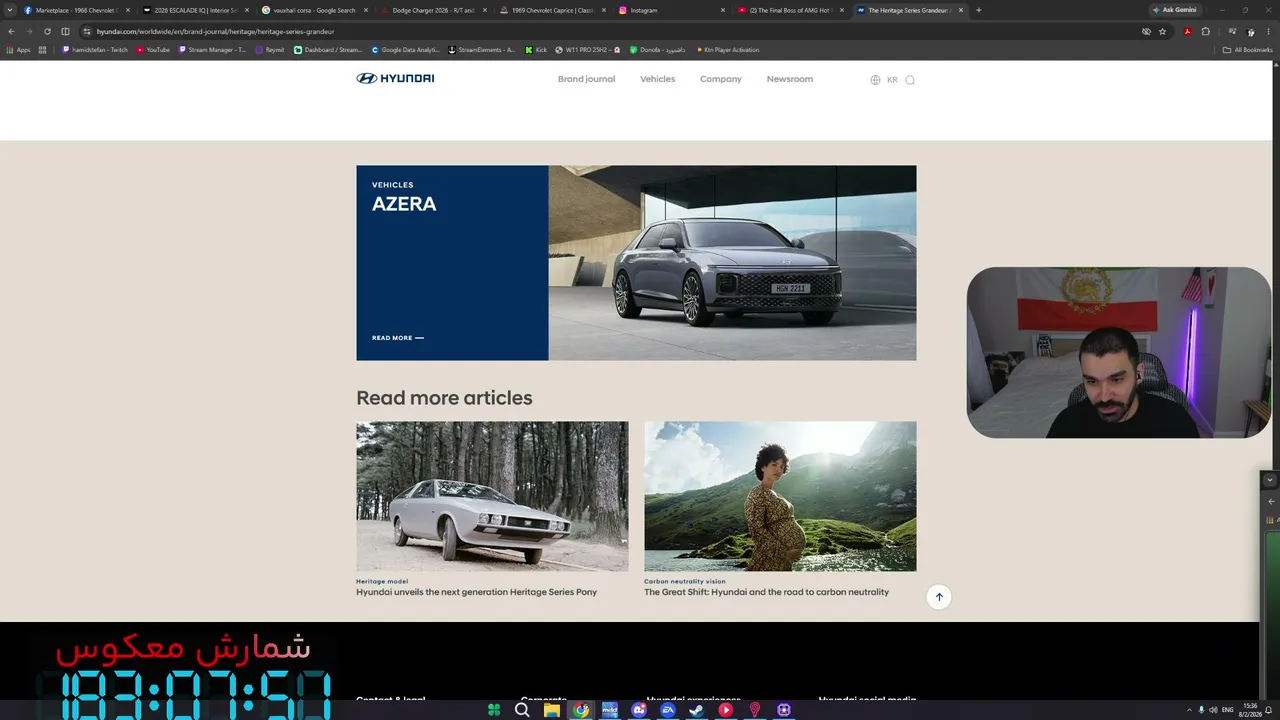Click the Heritage model category label
Screen dimensions: 1280x720
point(382,581)
